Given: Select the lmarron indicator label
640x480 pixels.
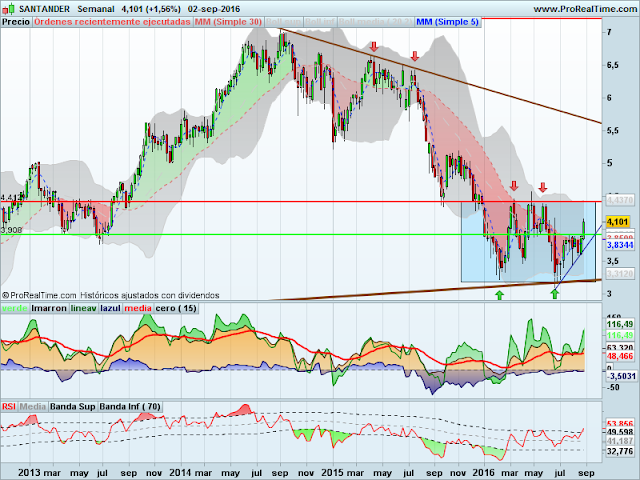Looking at the screenshot, I should tap(49, 308).
